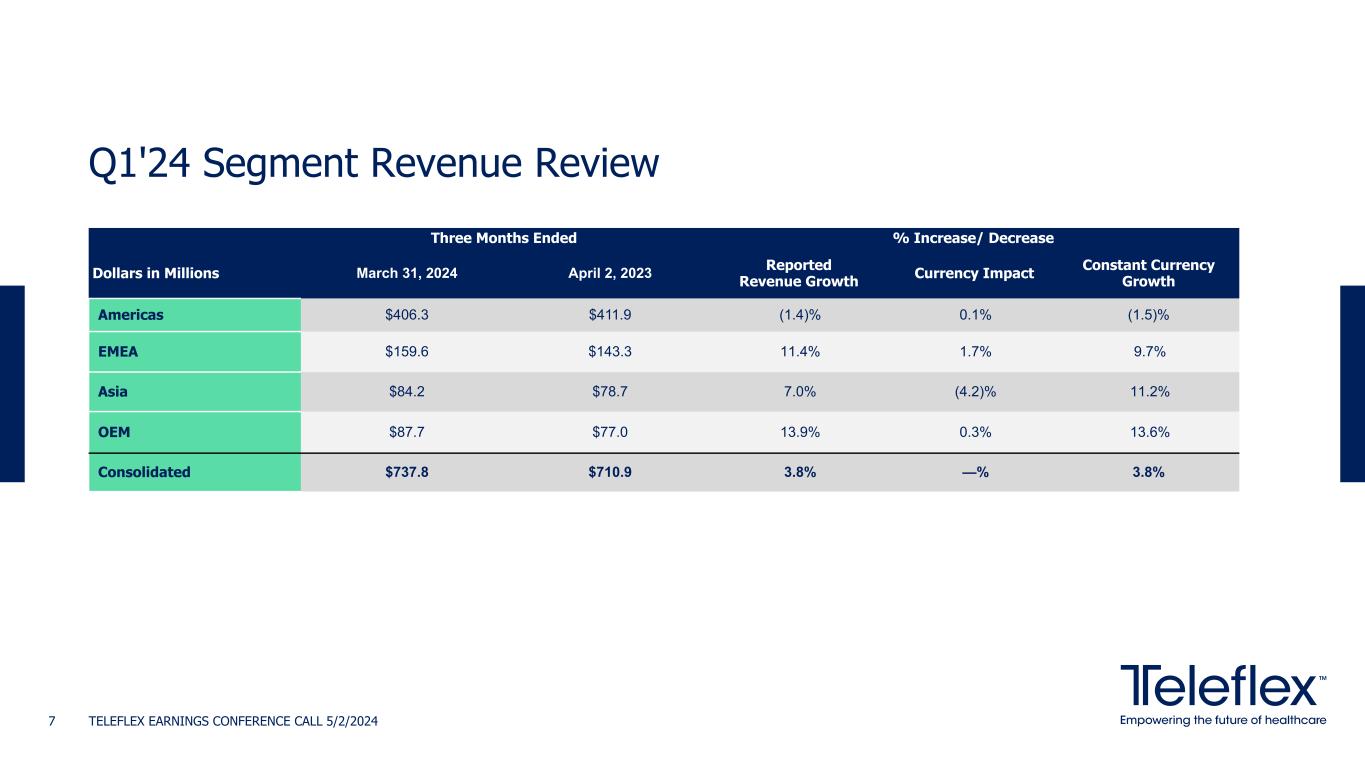Click the Asia (4.2)% currency impact value
Viewport: 1365px width, 768px height.
(x=974, y=391)
